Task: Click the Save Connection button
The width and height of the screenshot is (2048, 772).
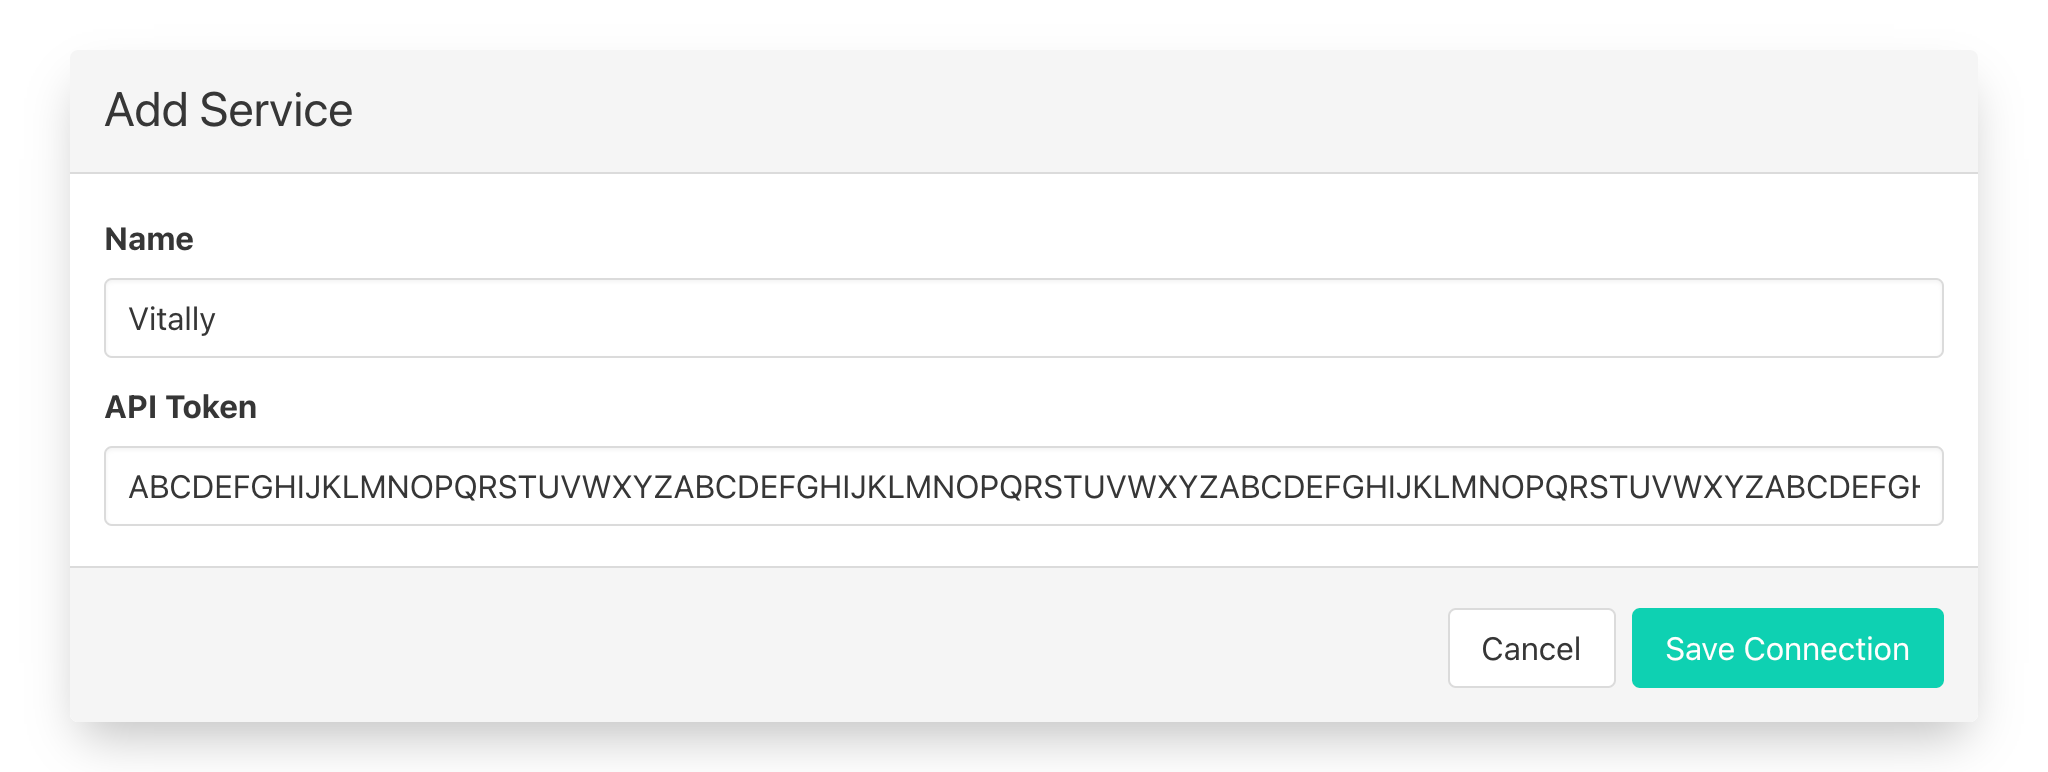Action: click(x=1787, y=648)
